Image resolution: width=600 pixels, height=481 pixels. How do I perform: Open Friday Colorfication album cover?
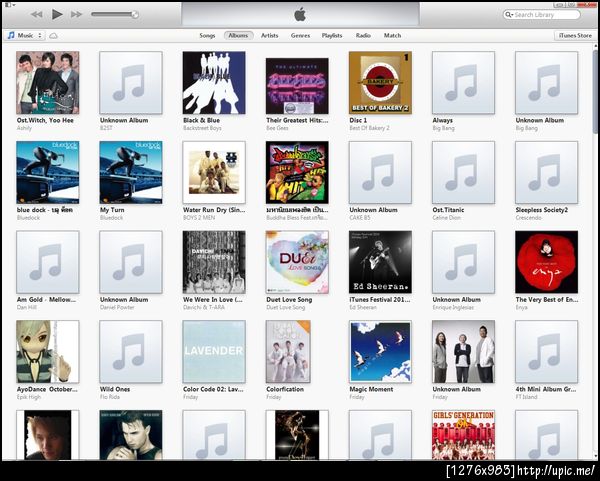click(x=288, y=352)
